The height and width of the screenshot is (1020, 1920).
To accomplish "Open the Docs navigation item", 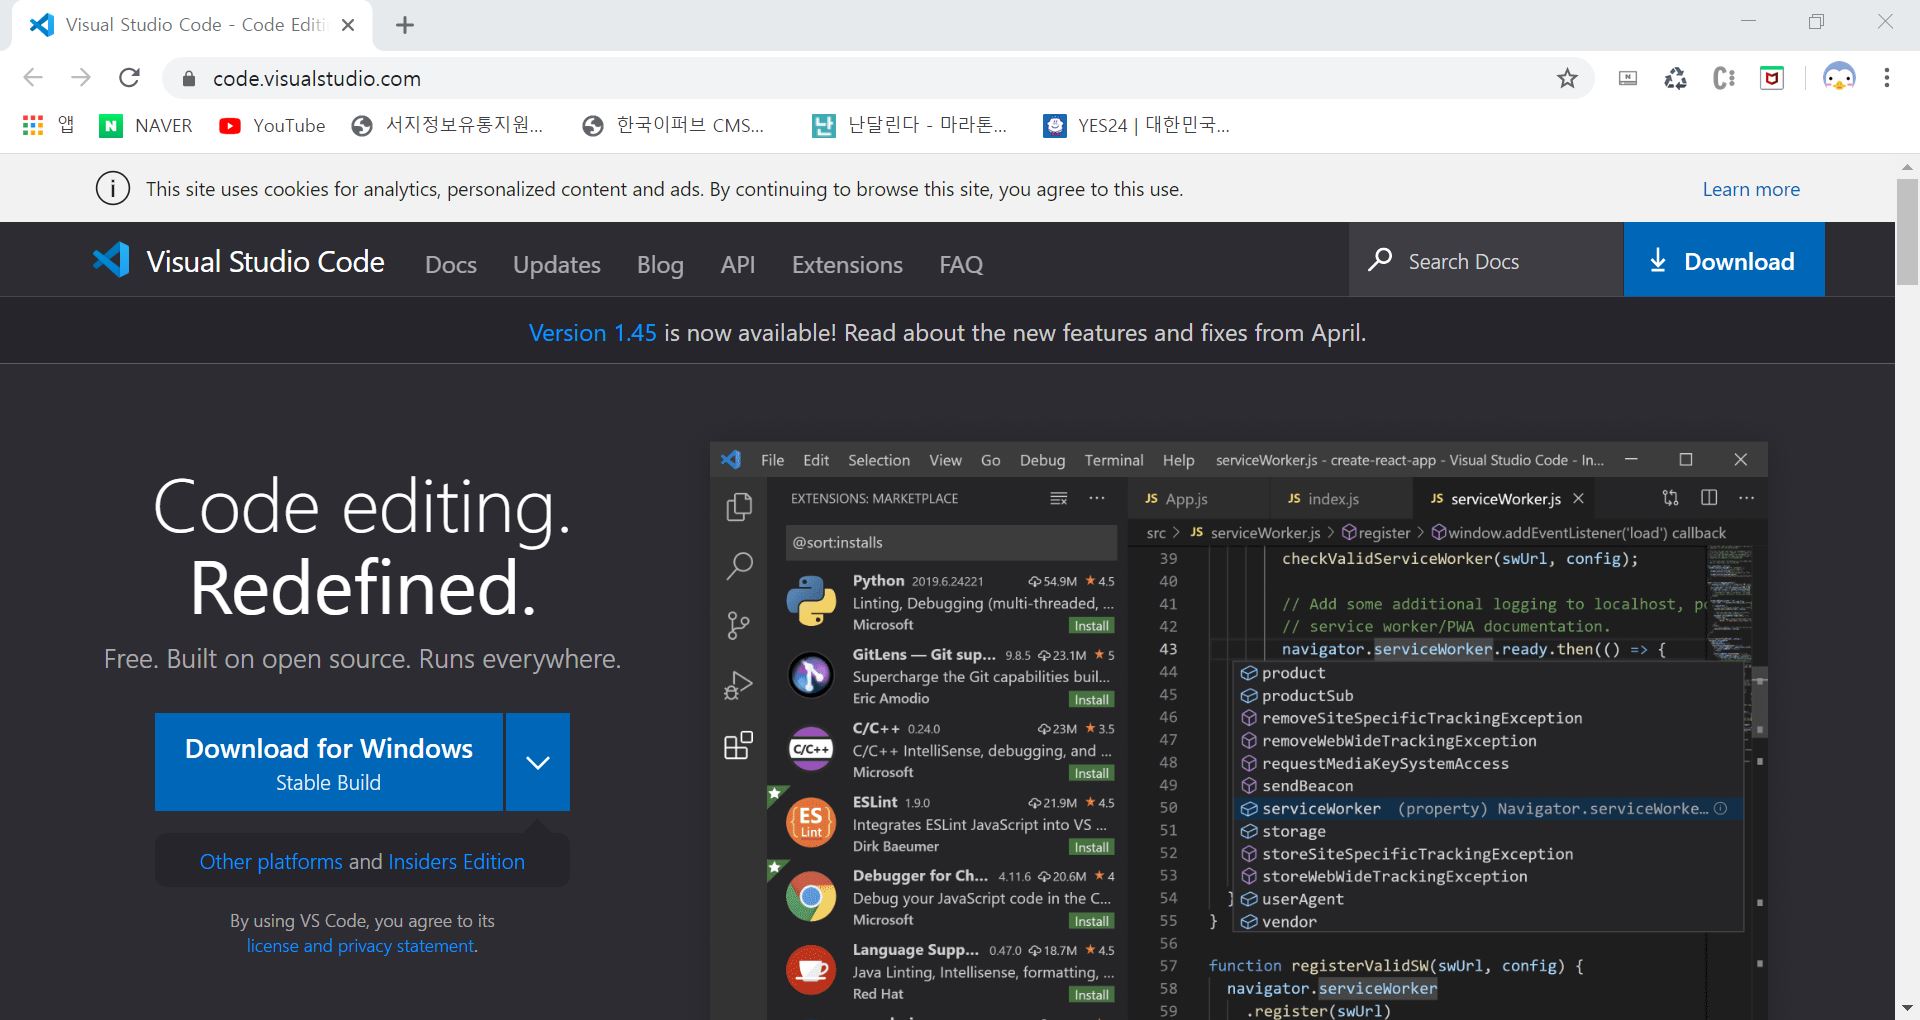I will [x=451, y=264].
